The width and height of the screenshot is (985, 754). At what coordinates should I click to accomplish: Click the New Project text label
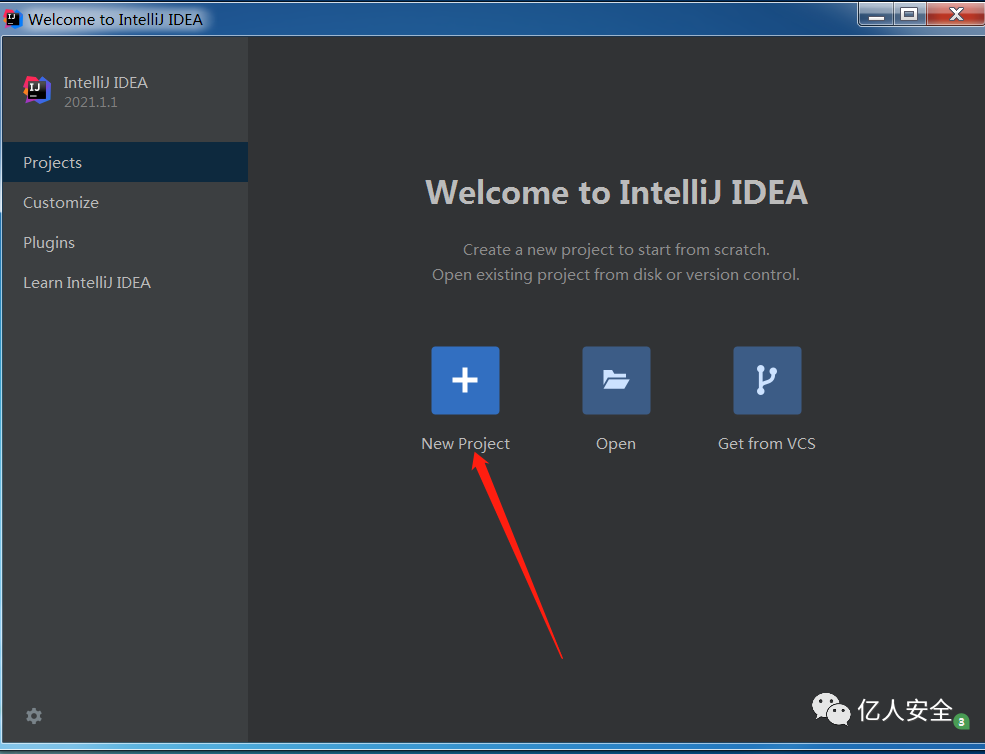(x=465, y=444)
